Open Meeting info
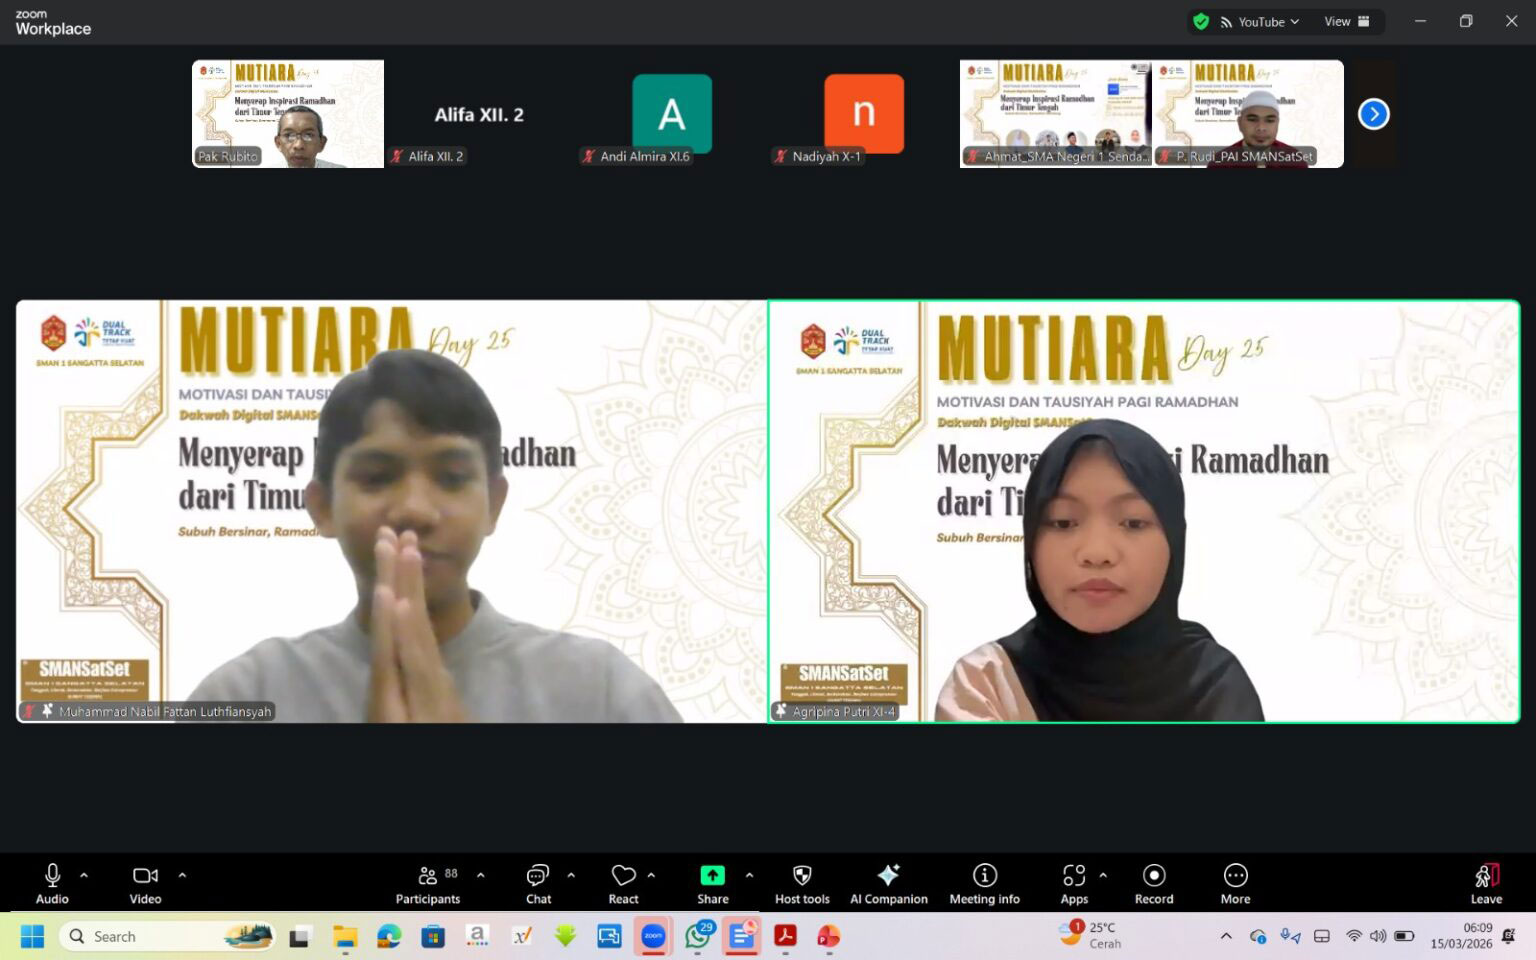This screenshot has width=1536, height=960. pyautogui.click(x=984, y=883)
